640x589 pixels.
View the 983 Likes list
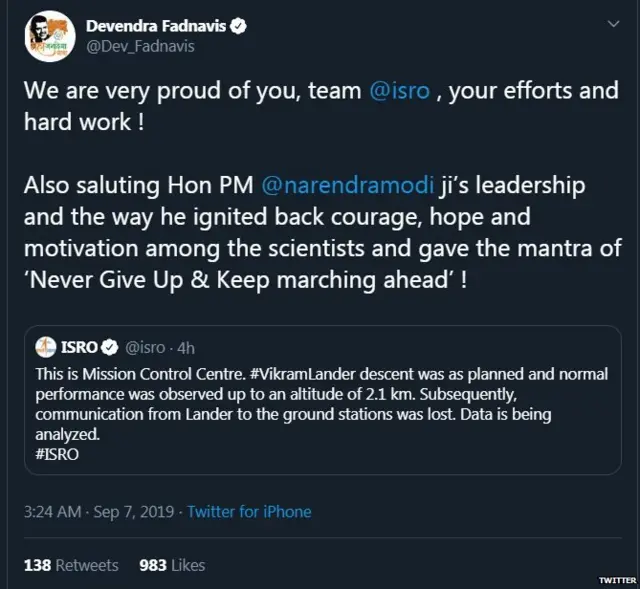pyautogui.click(x=173, y=565)
